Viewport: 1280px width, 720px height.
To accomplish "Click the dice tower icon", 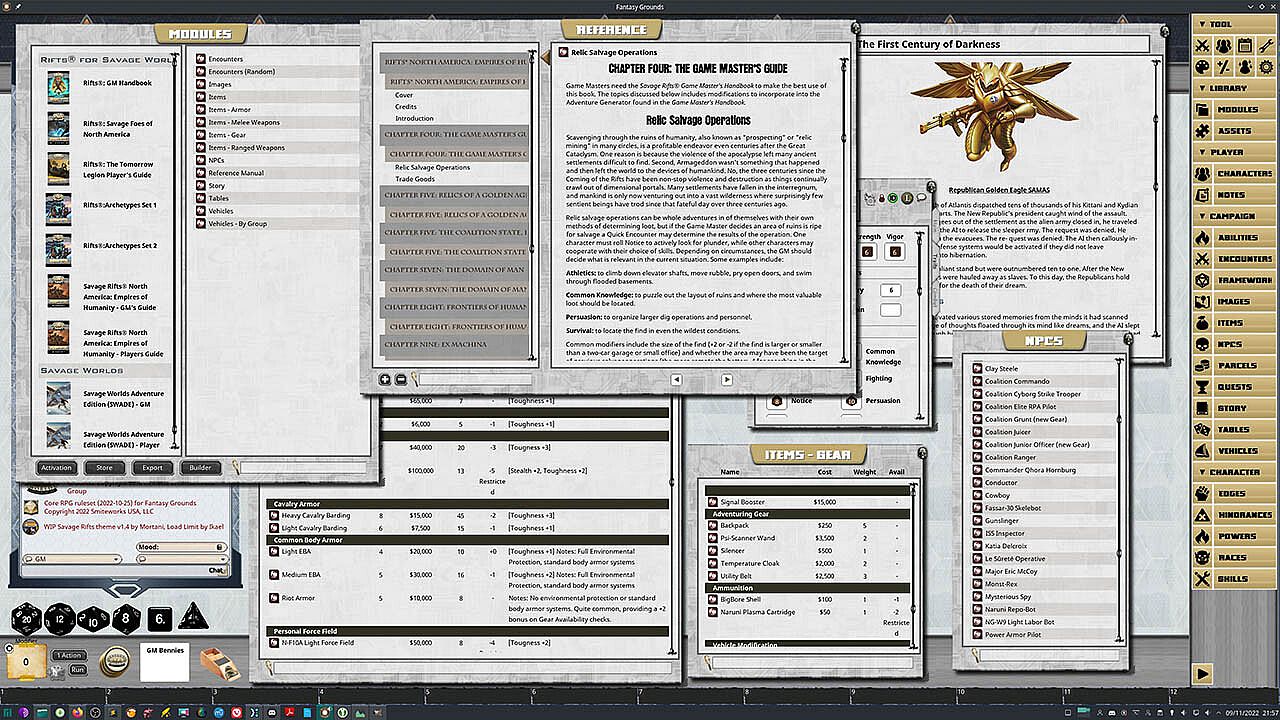I will (x=220, y=665).
